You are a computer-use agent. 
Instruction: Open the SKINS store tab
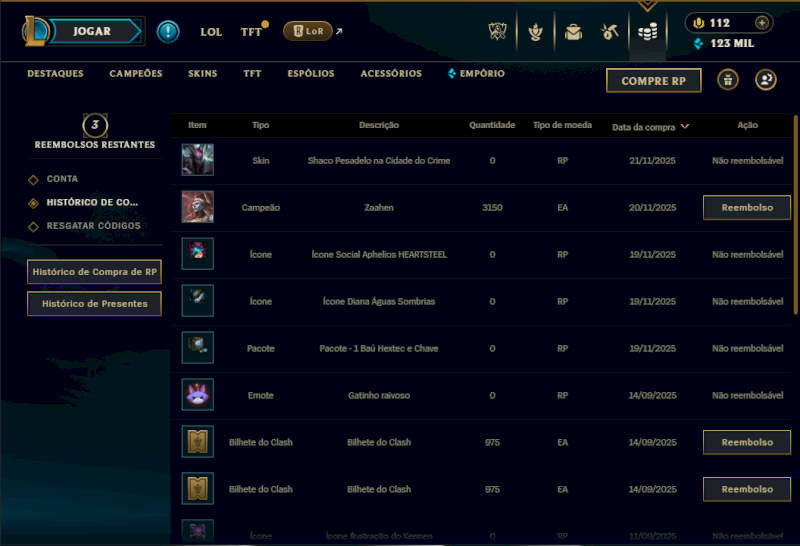click(x=203, y=73)
